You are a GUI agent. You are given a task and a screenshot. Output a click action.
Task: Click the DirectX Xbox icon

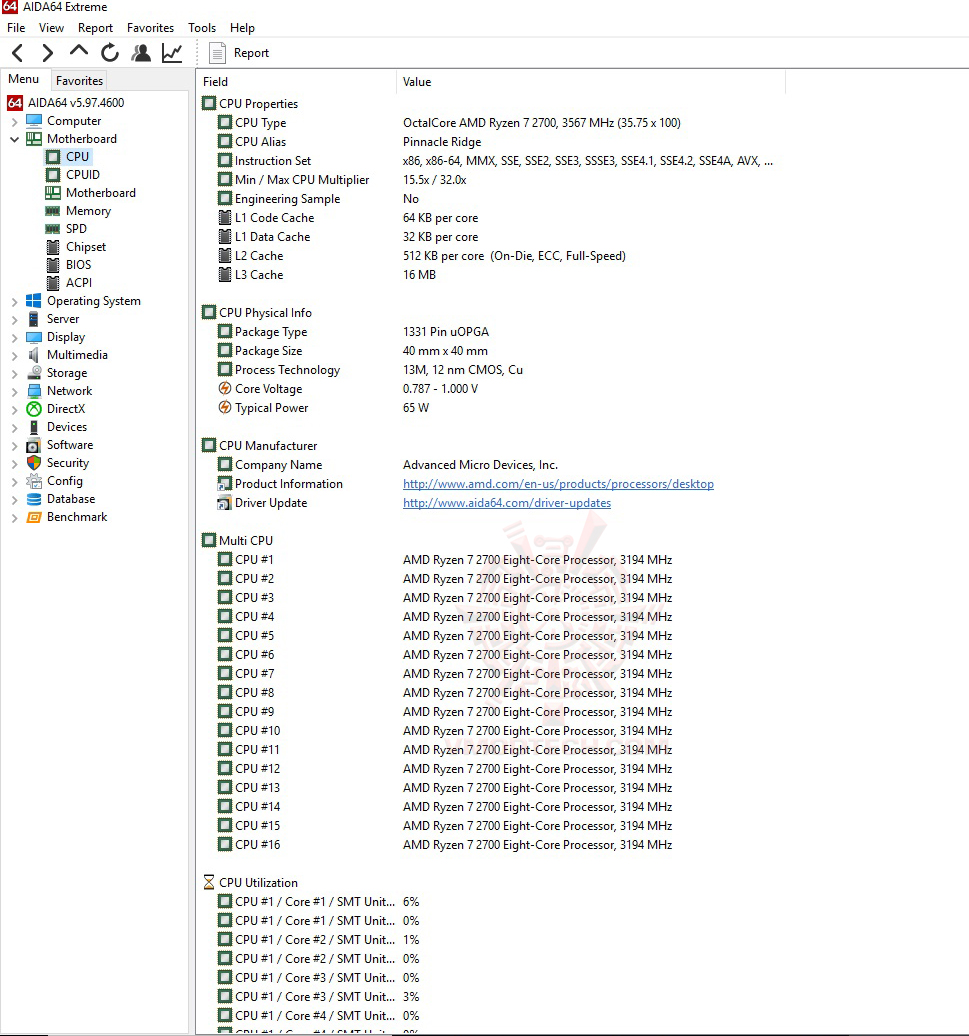[x=34, y=409]
